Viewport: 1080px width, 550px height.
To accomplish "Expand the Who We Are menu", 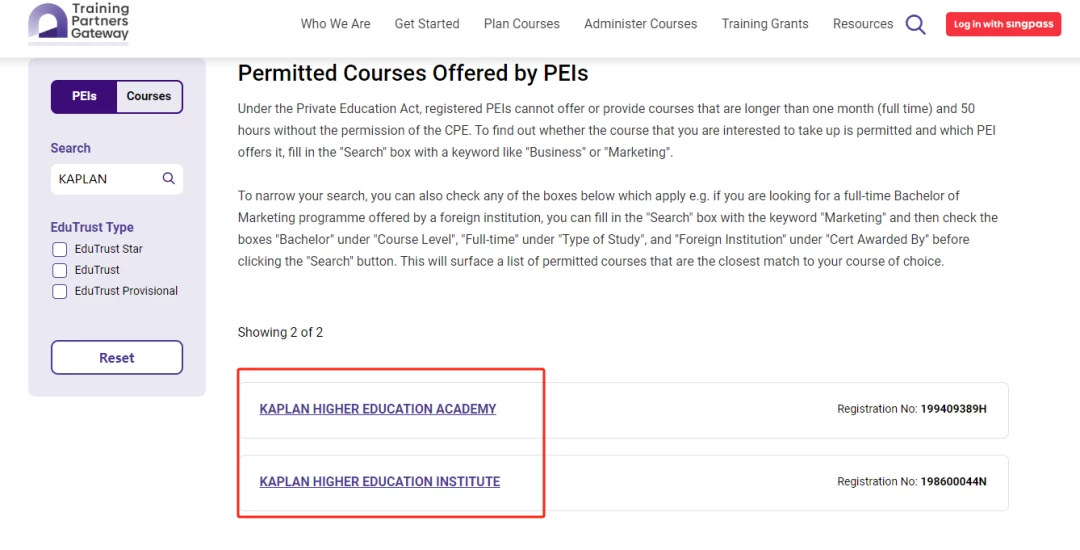I will pyautogui.click(x=335, y=23).
